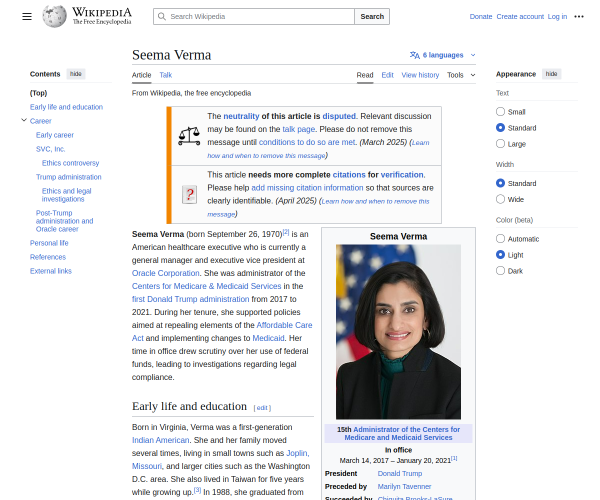Open the Oracle Corporation link
The height and width of the screenshot is (500, 600).
pos(166,273)
